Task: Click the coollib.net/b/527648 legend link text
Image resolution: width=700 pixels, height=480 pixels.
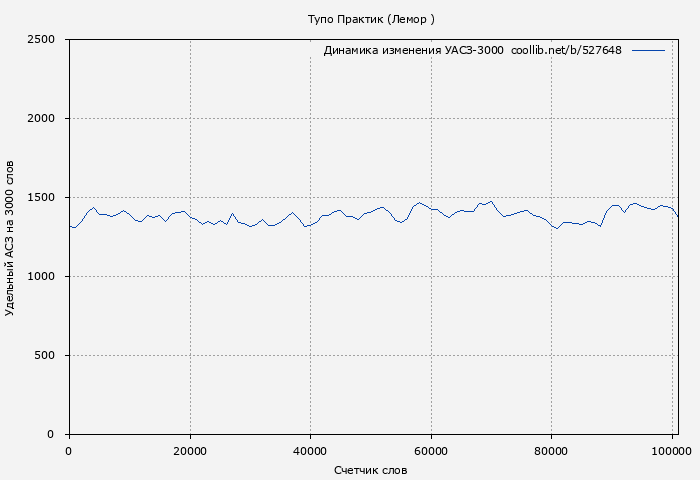Action: click(566, 50)
